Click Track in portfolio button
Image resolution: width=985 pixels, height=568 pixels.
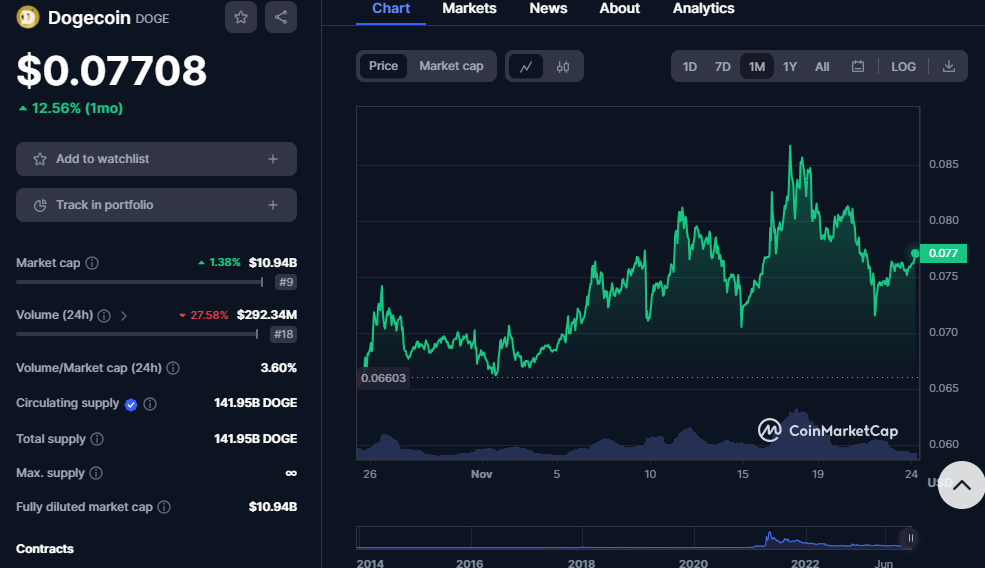(156, 205)
